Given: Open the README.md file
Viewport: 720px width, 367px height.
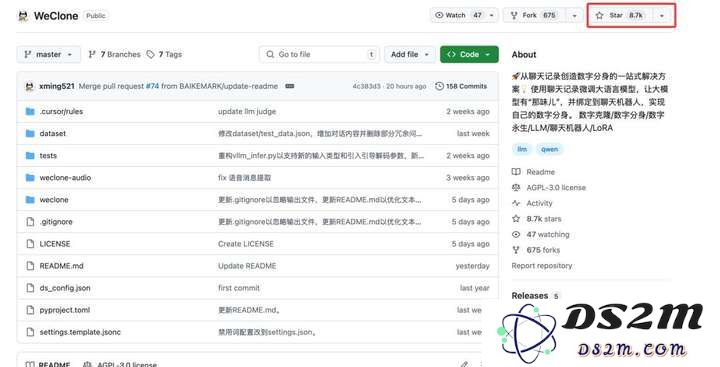Looking at the screenshot, I should click(x=62, y=266).
